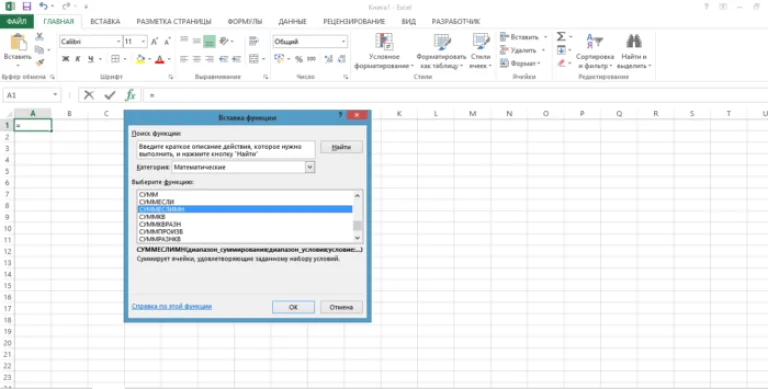
Task: Increase the font size
Action: (154, 42)
